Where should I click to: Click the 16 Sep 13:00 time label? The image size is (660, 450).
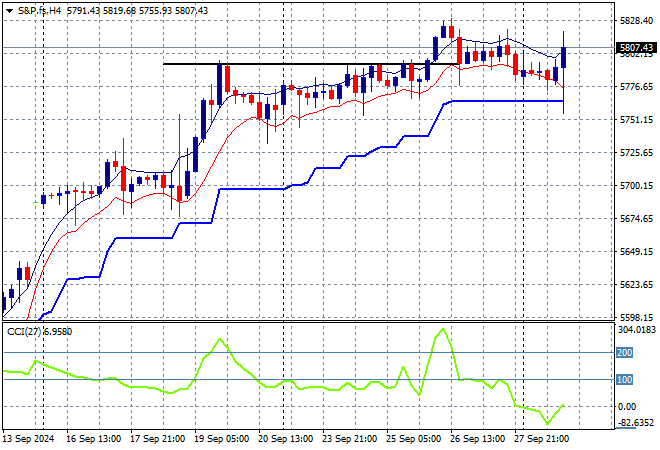(93, 439)
